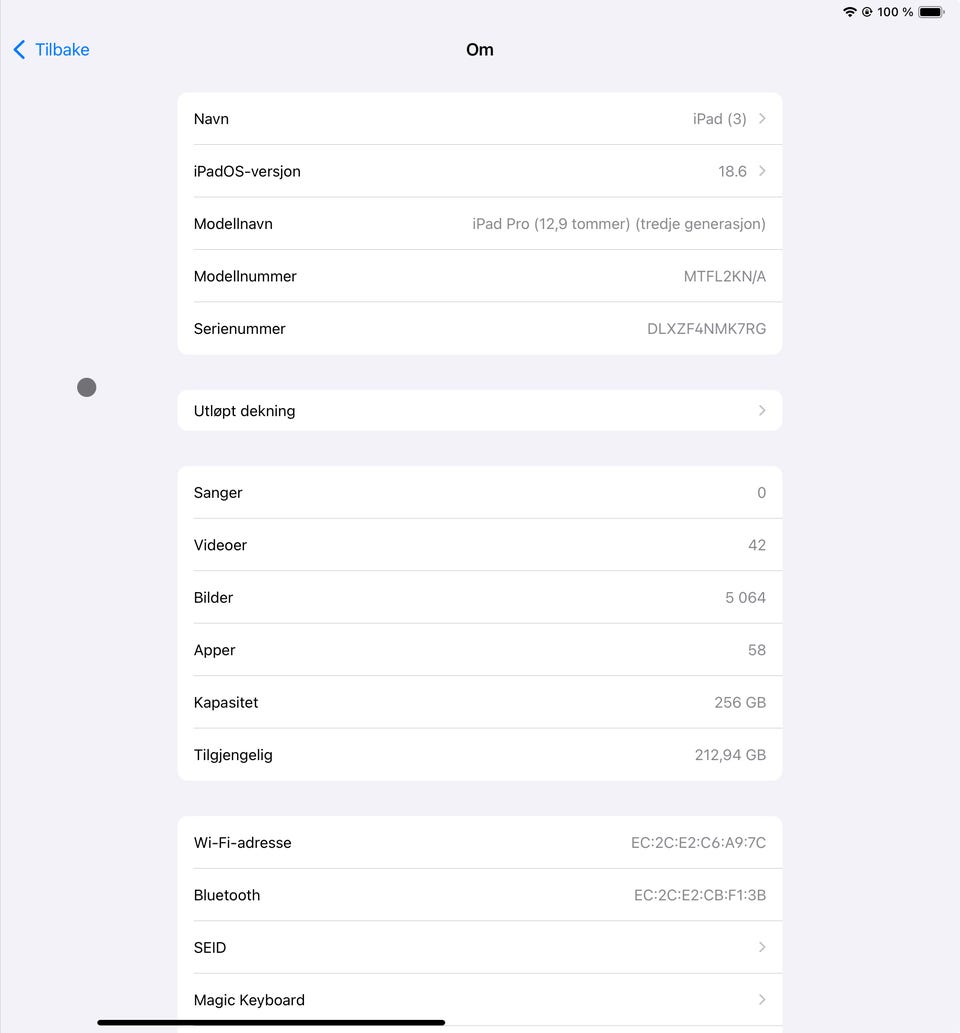Image resolution: width=960 pixels, height=1033 pixels.
Task: Open Utløpt dekning details chevron
Action: point(762,411)
